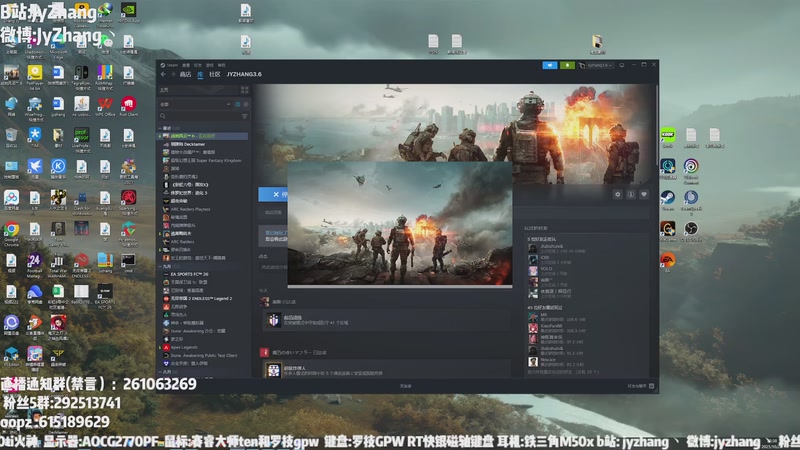Go back with Steam's left arrow button
Viewport: 800px width, 450px height.
point(163,74)
